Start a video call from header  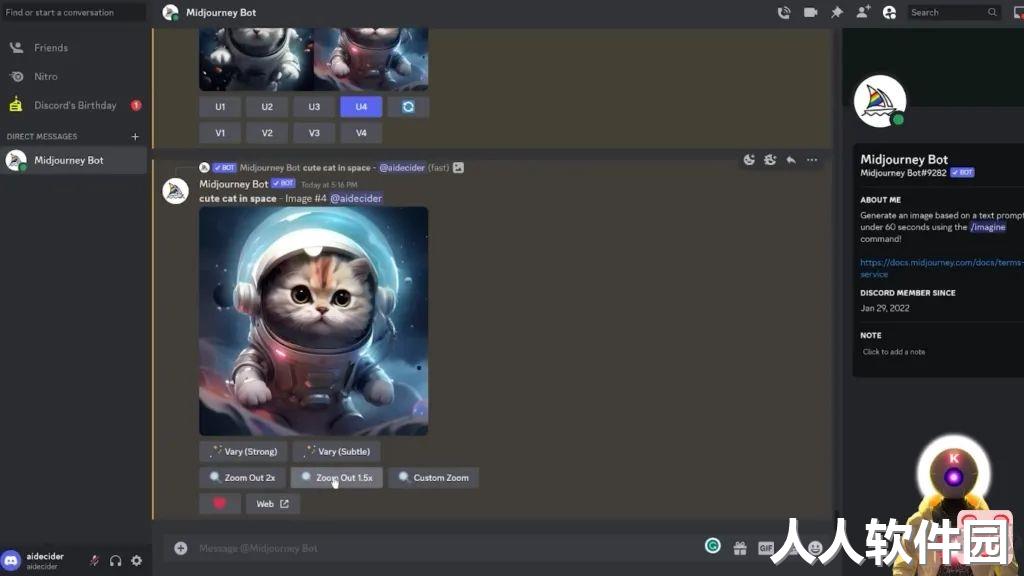click(810, 12)
